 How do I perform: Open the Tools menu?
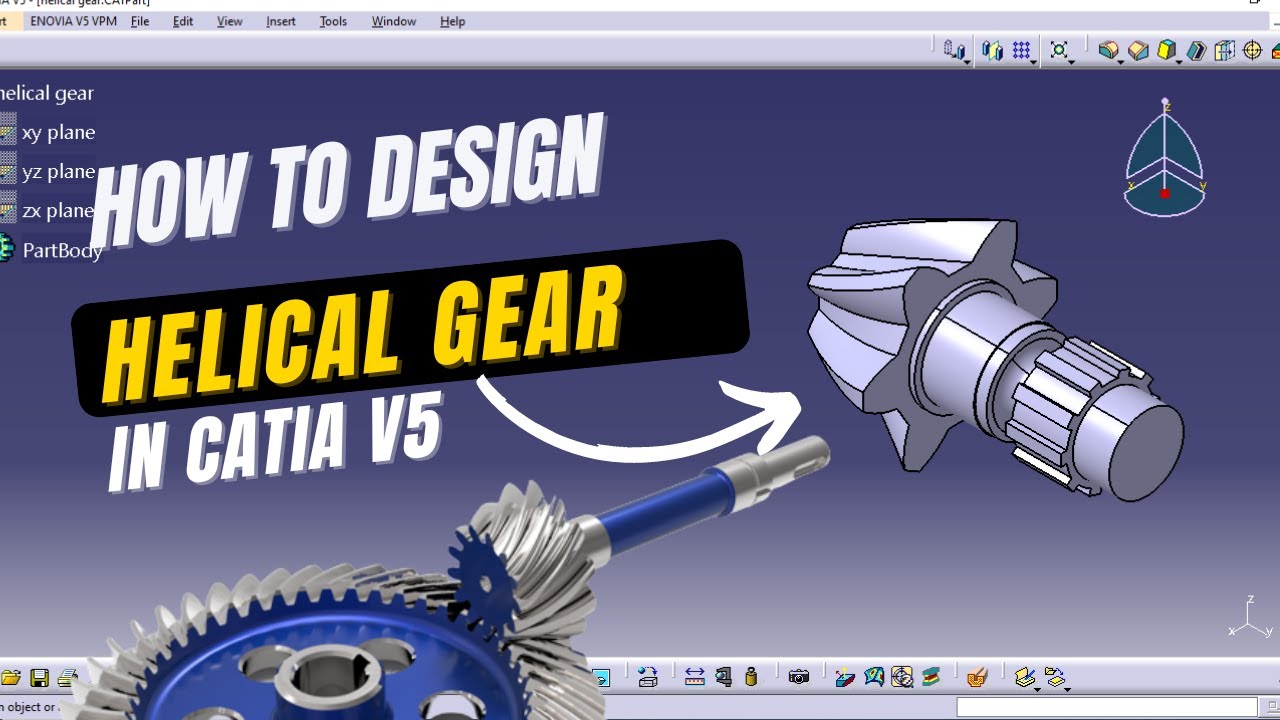coord(333,21)
